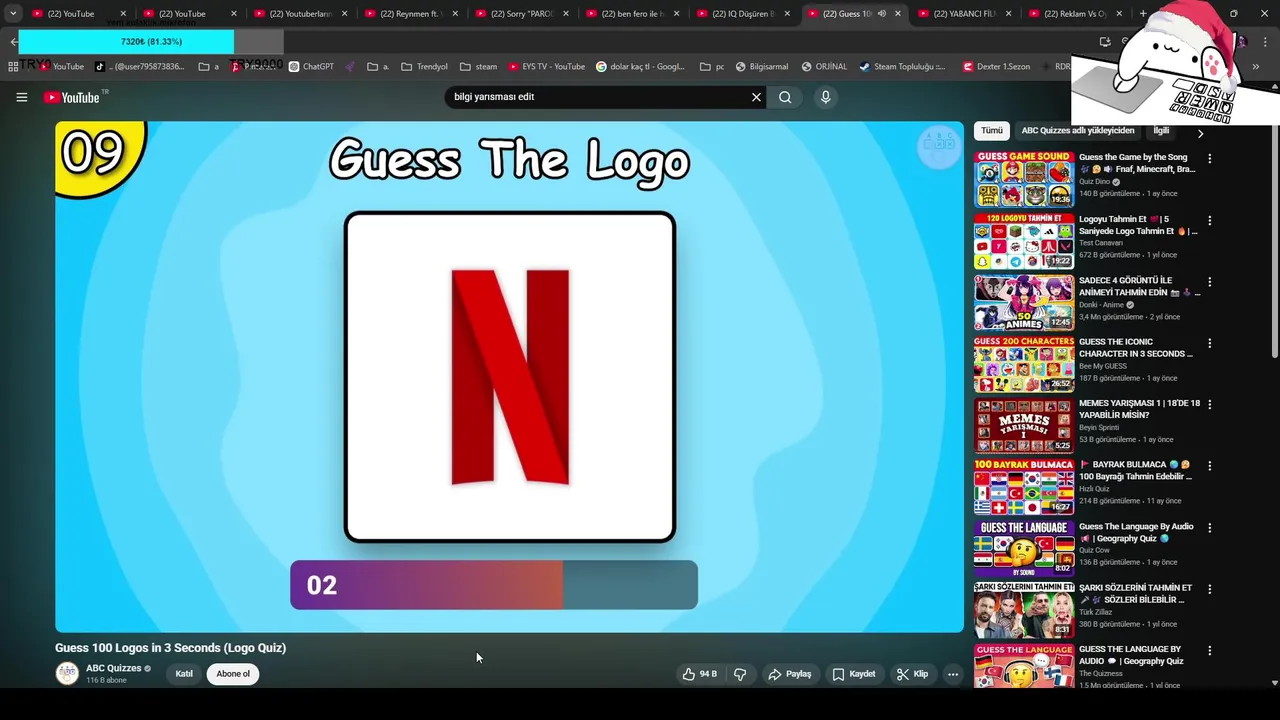Click 'Quiz Dino' channel name
Screen dimensions: 1280x720
(x=1095, y=182)
